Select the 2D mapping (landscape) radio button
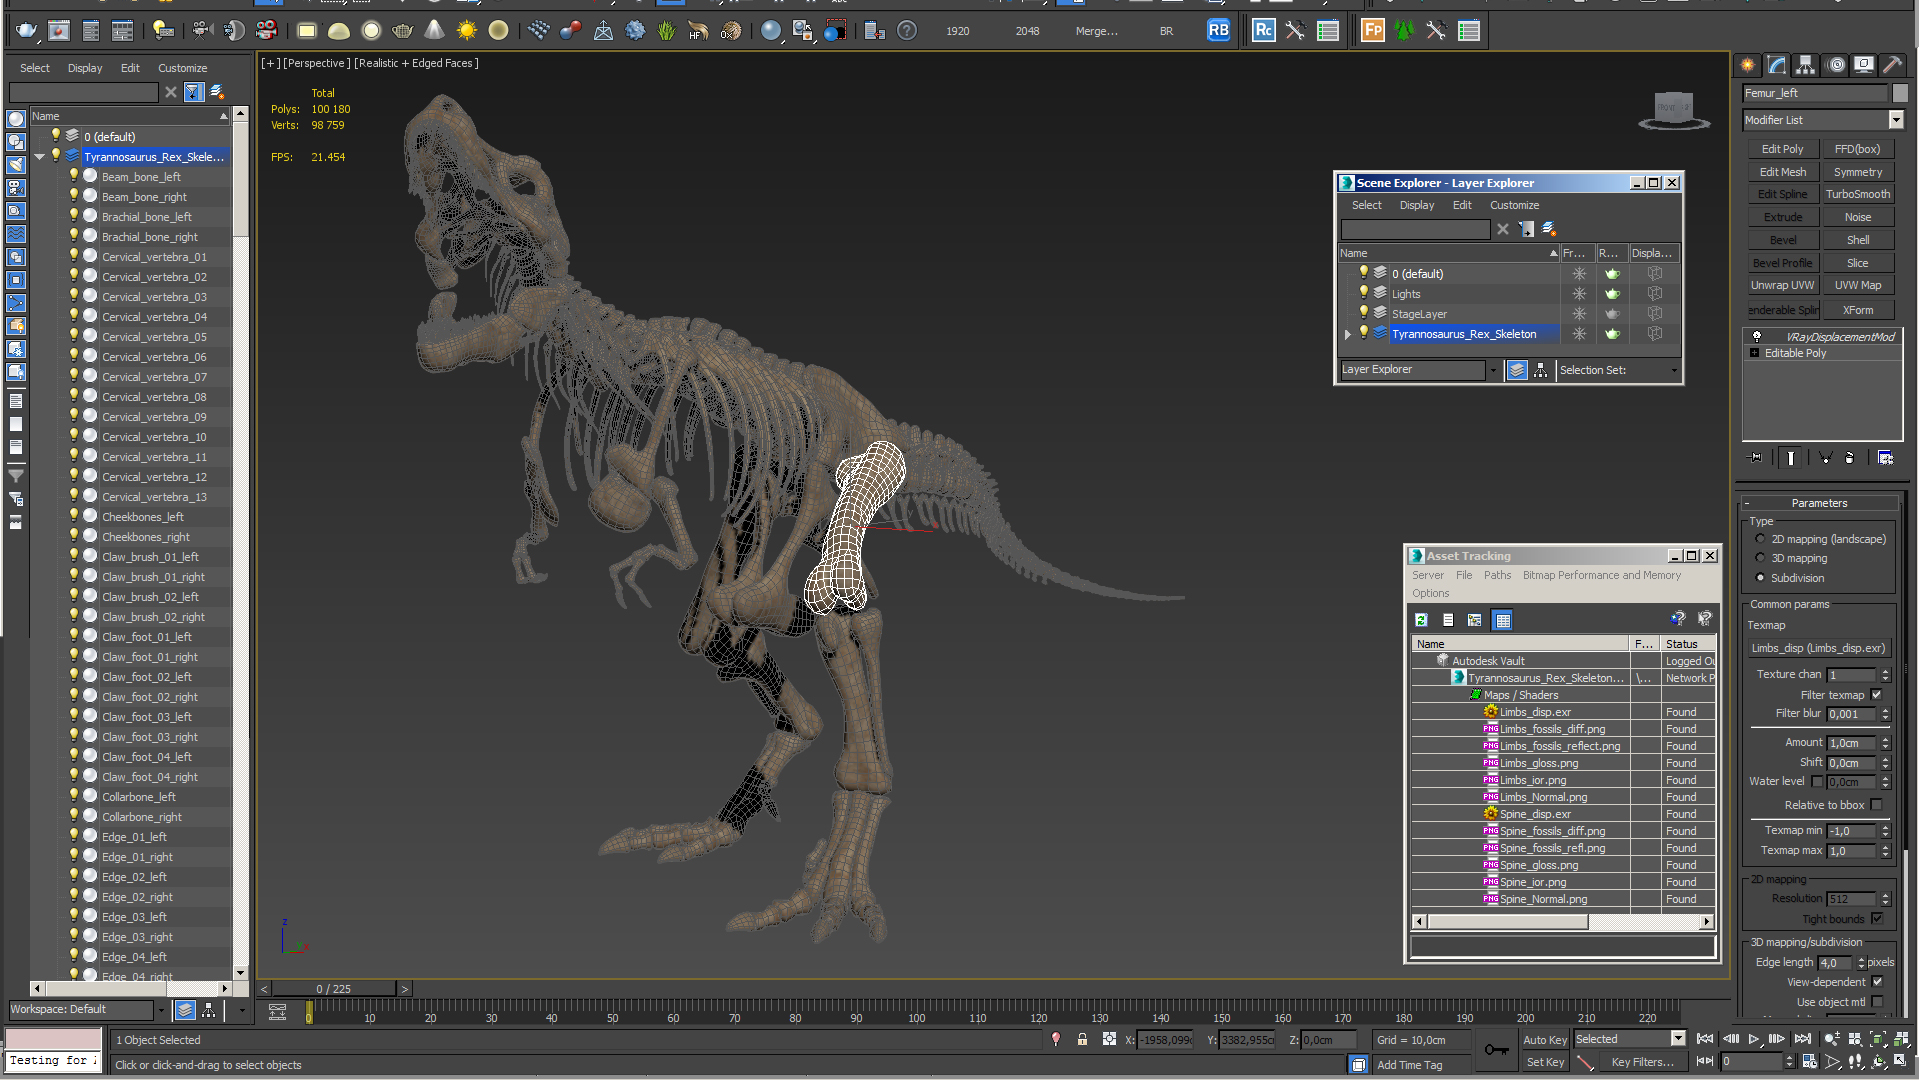This screenshot has width=1920, height=1080. click(1760, 539)
